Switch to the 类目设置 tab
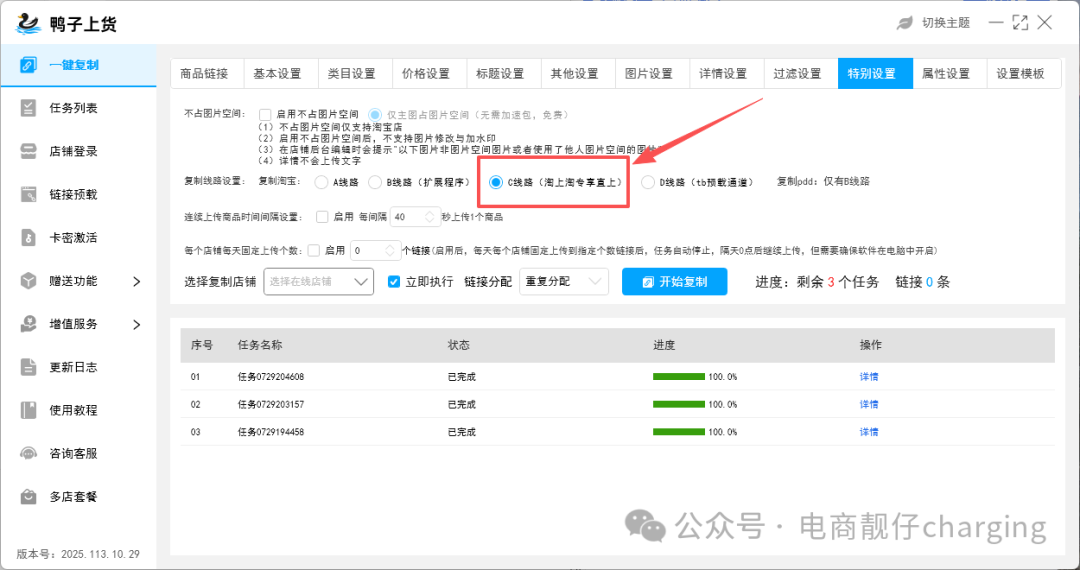 (355, 74)
